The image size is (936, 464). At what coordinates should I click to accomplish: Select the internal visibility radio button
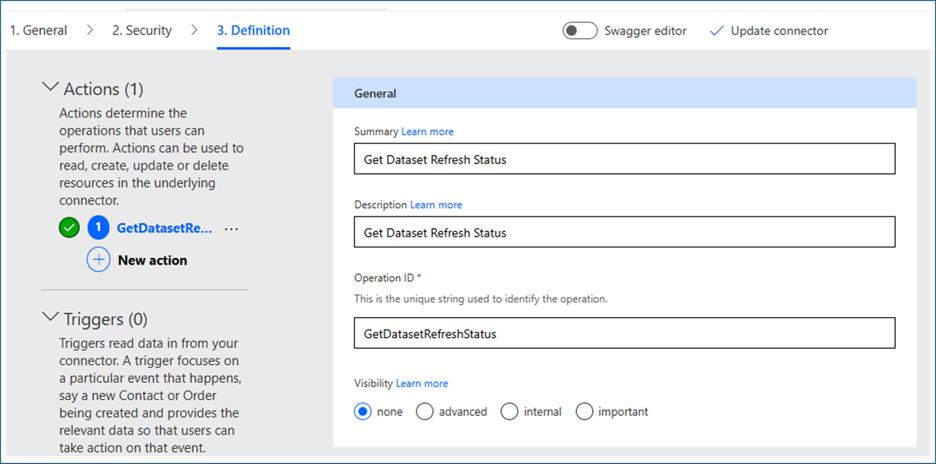tap(509, 411)
